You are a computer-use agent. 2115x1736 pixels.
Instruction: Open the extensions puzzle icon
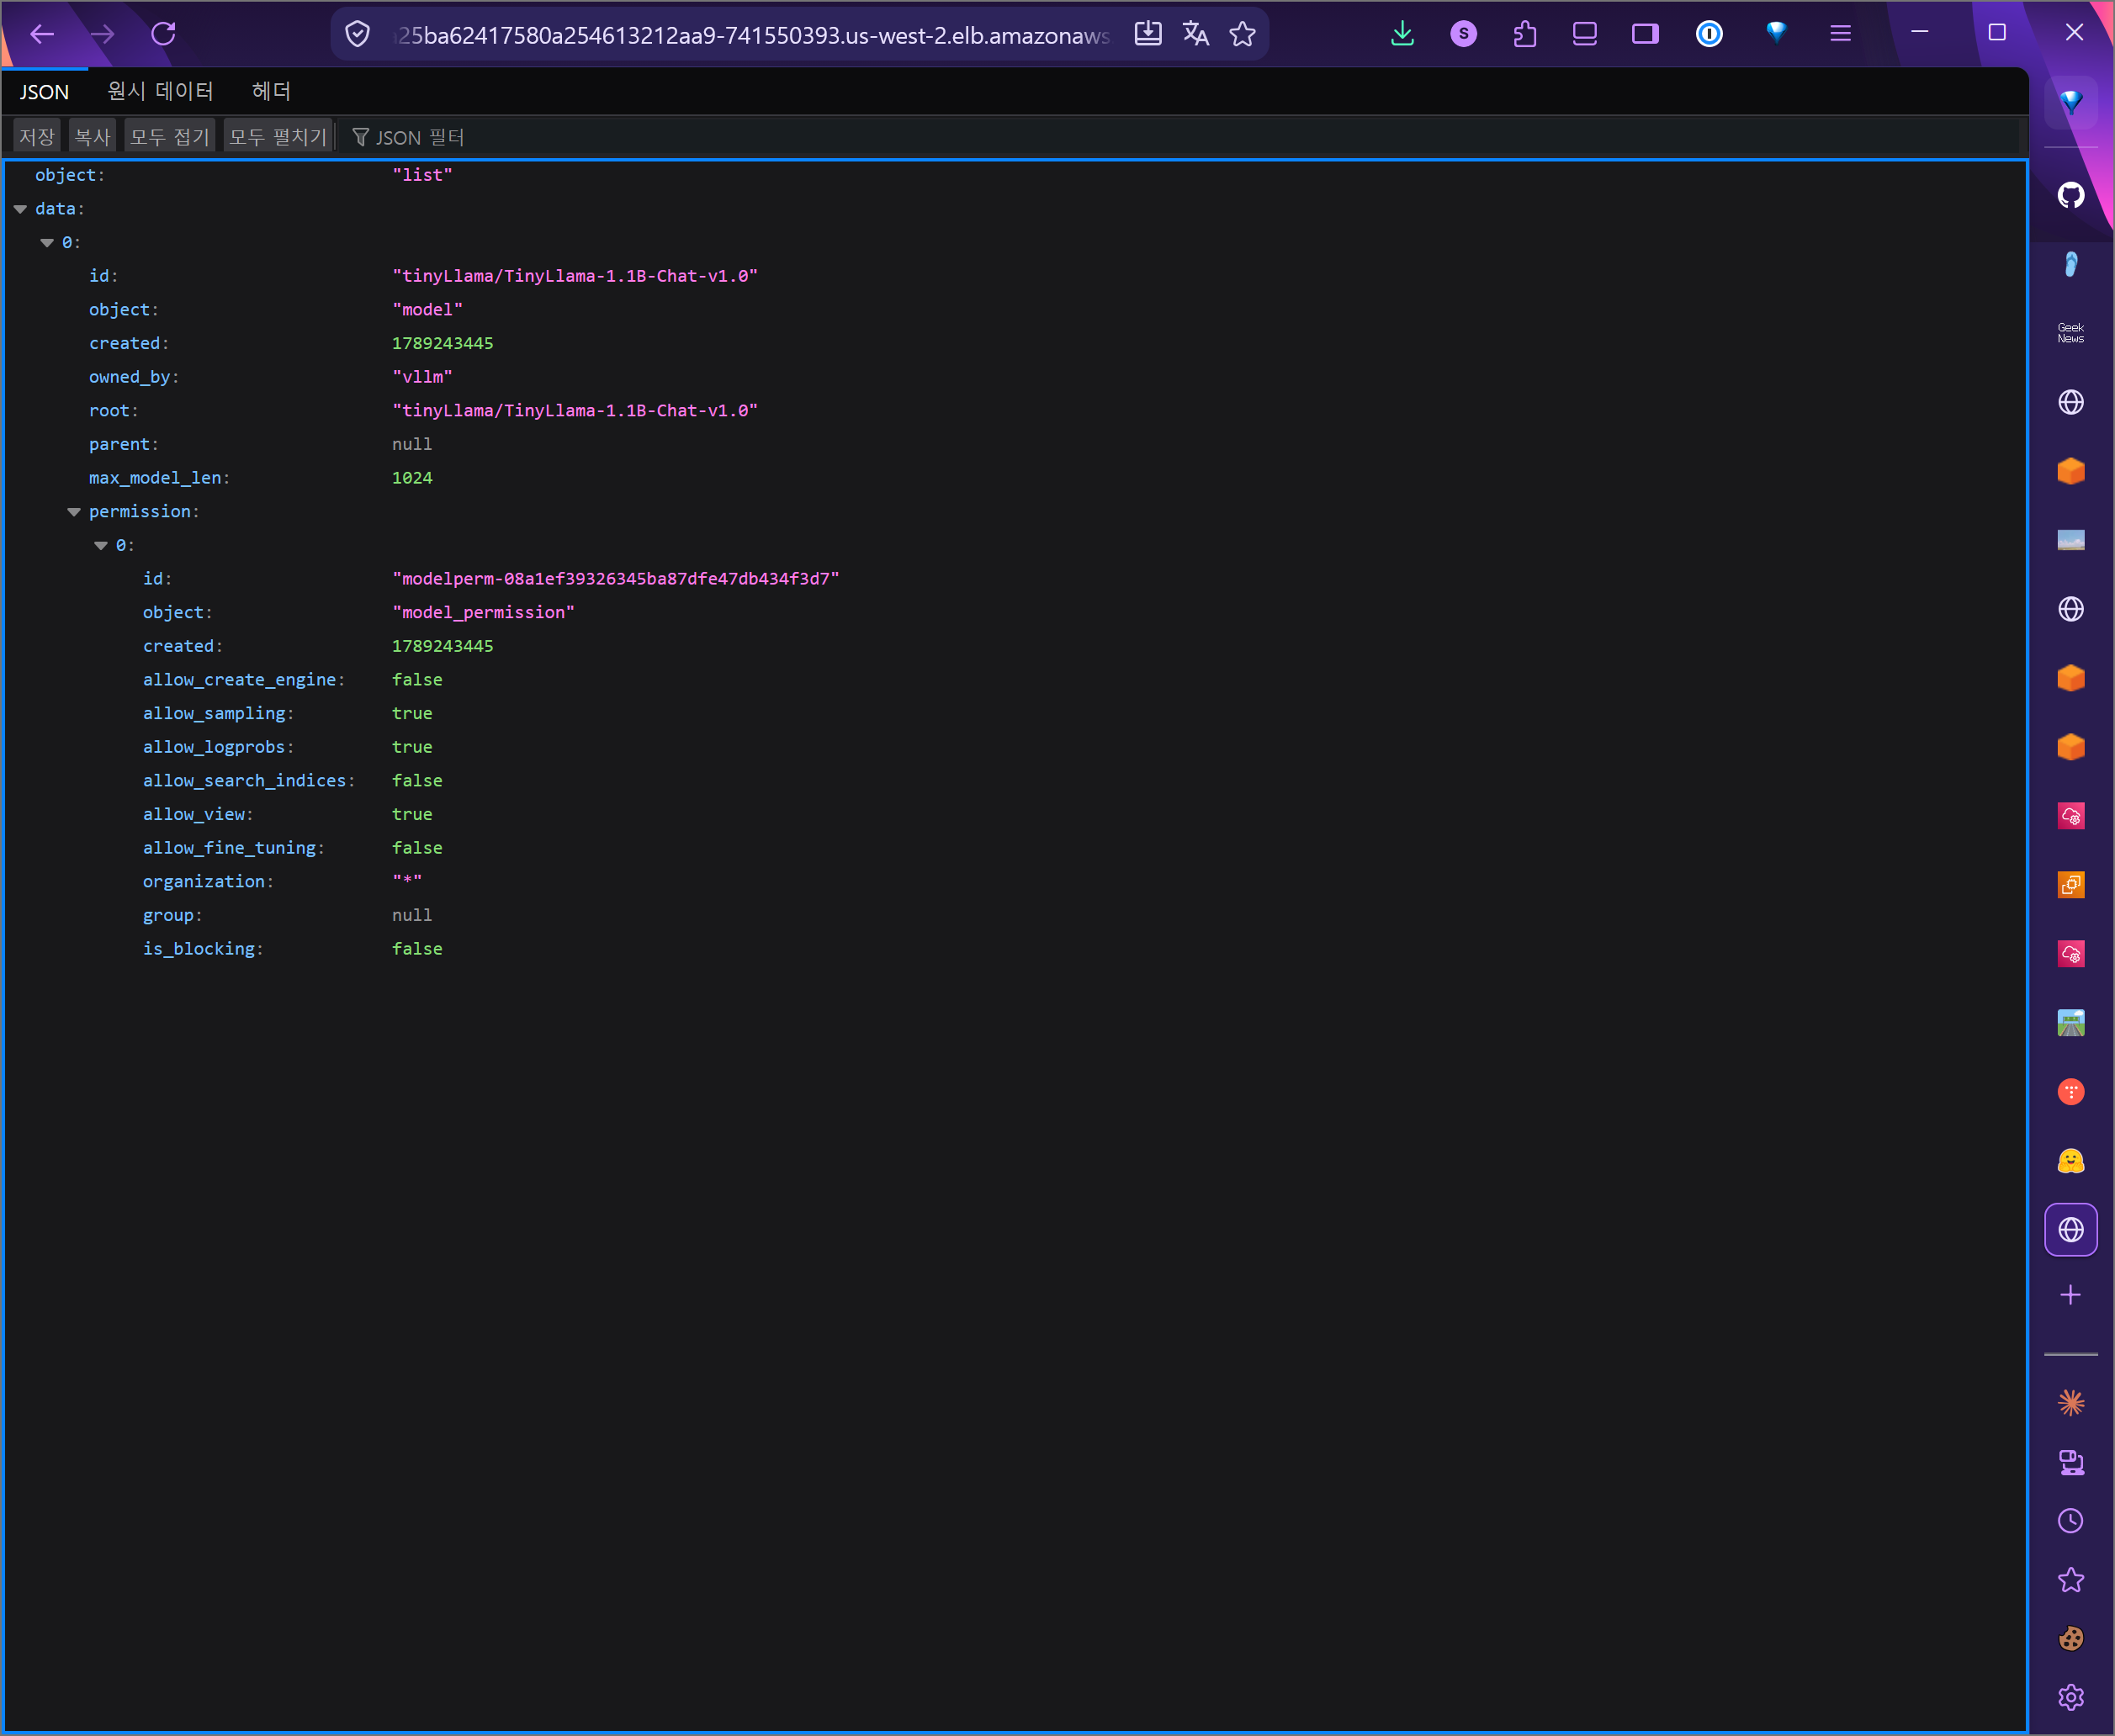(1524, 34)
